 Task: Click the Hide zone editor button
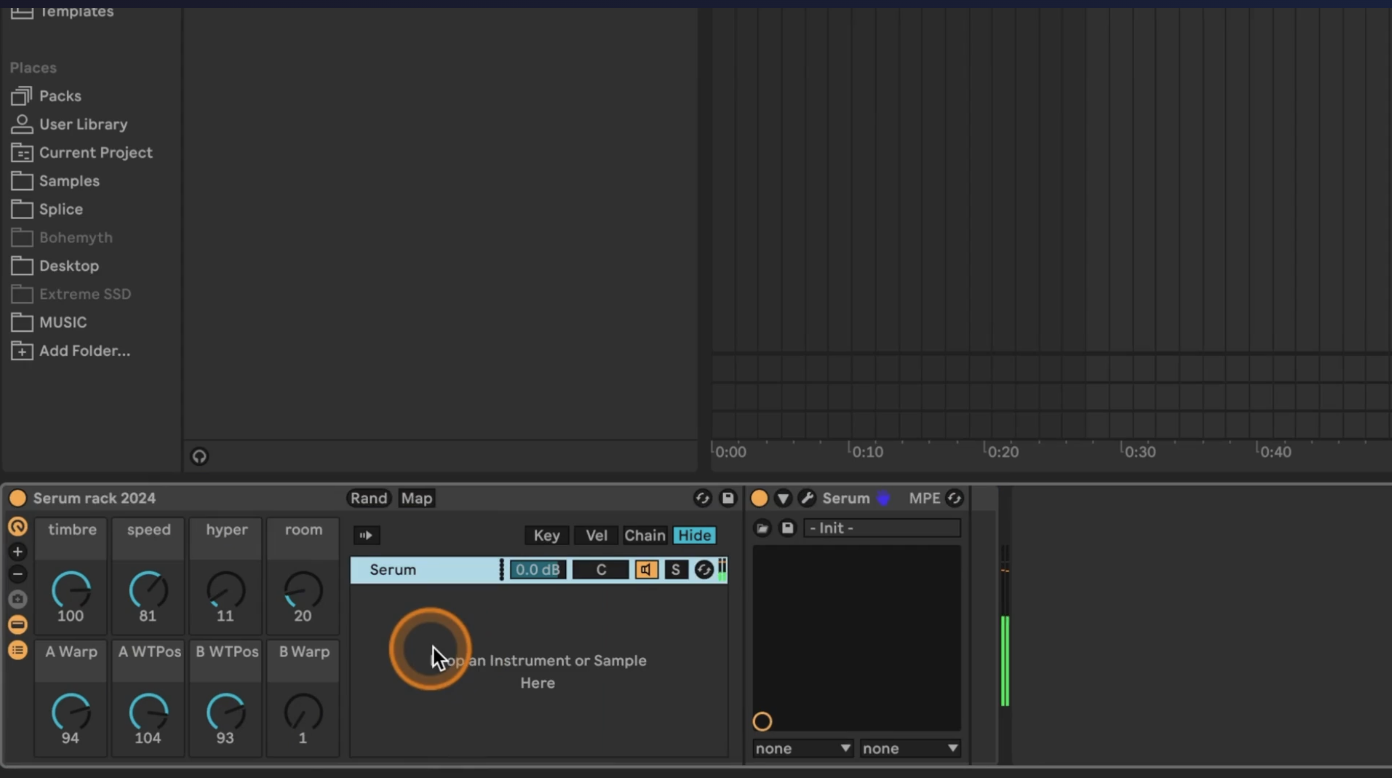click(x=694, y=535)
